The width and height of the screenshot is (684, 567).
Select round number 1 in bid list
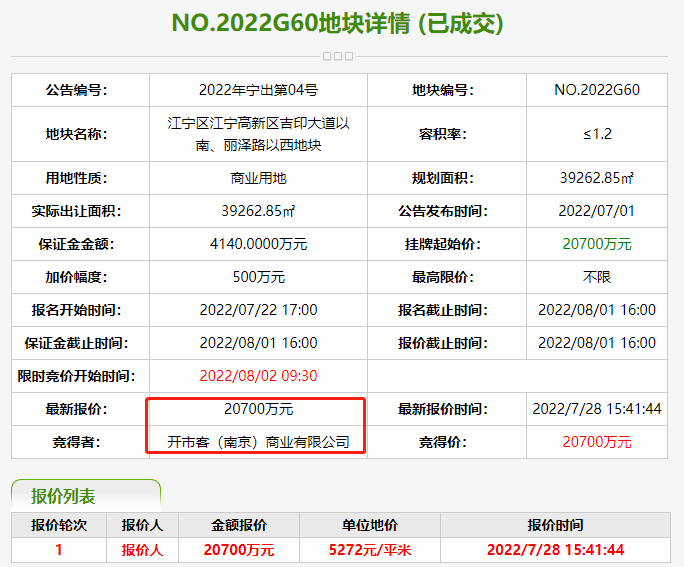pos(59,550)
